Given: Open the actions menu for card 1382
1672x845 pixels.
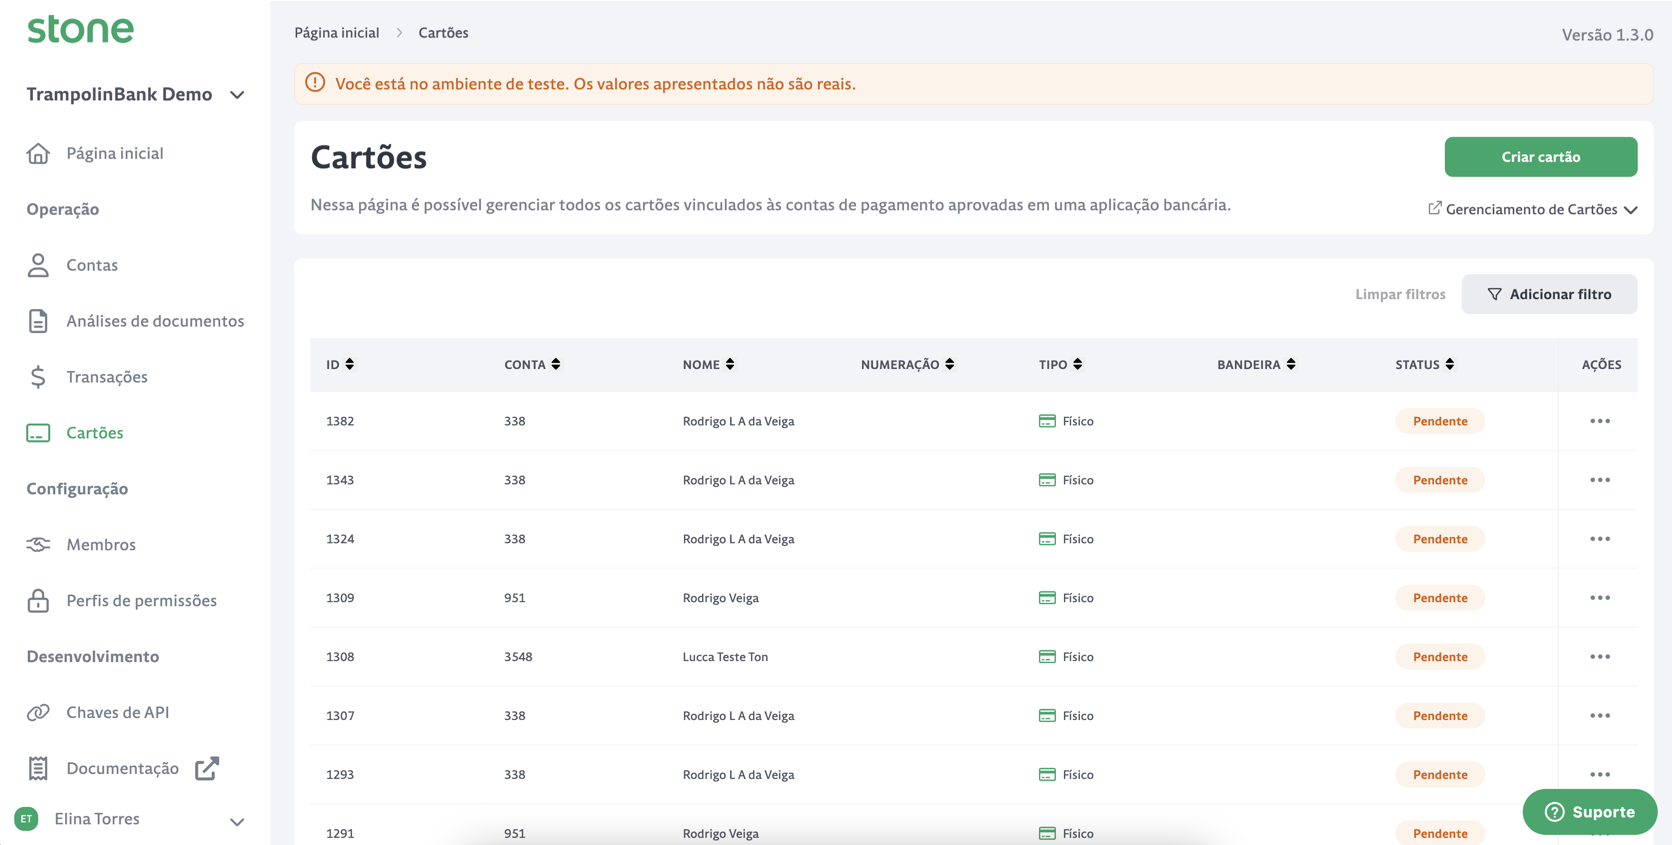Looking at the screenshot, I should 1600,421.
